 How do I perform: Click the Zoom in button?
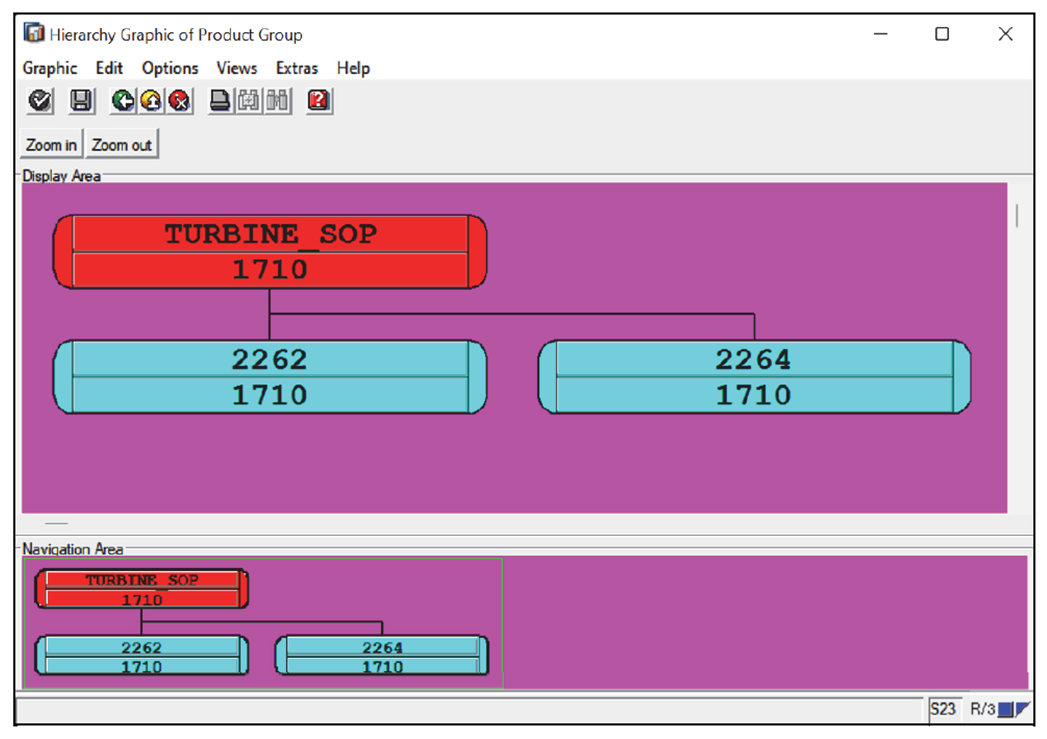point(51,145)
